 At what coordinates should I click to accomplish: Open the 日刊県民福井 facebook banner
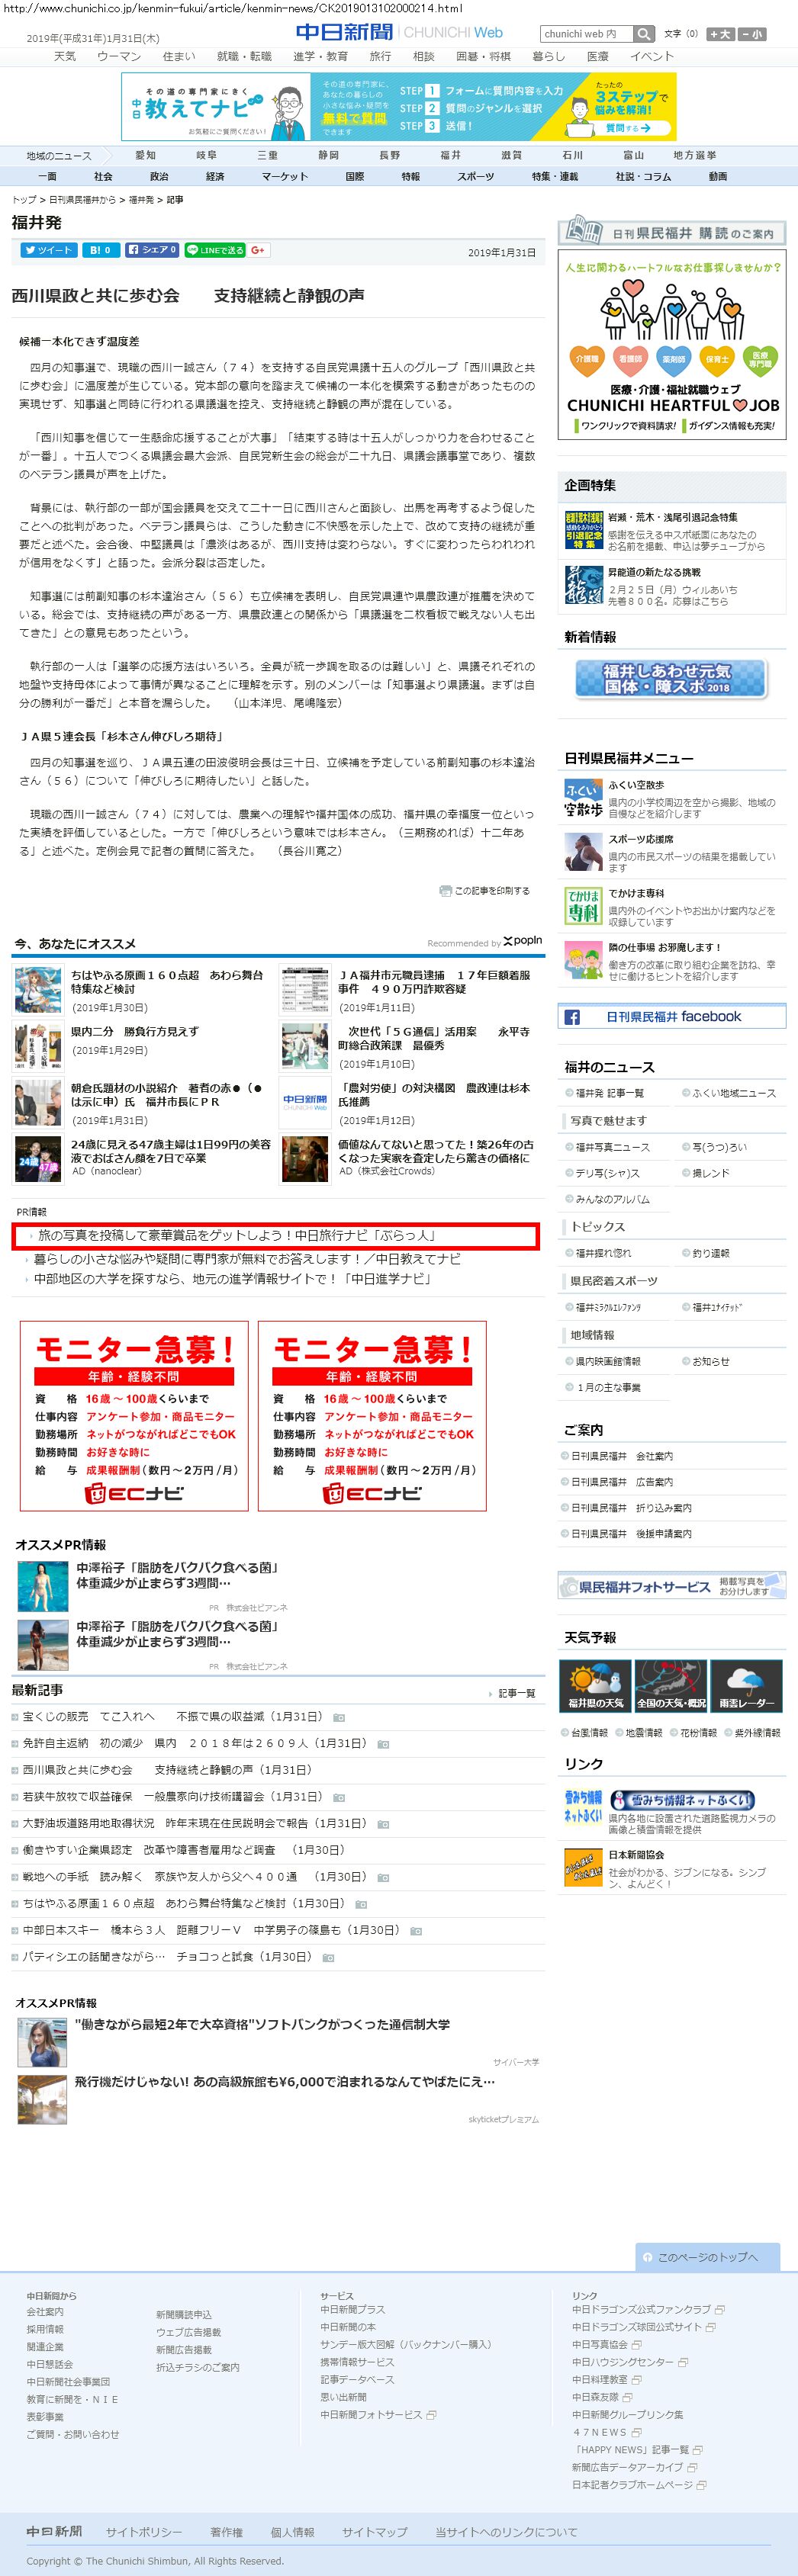[672, 1016]
